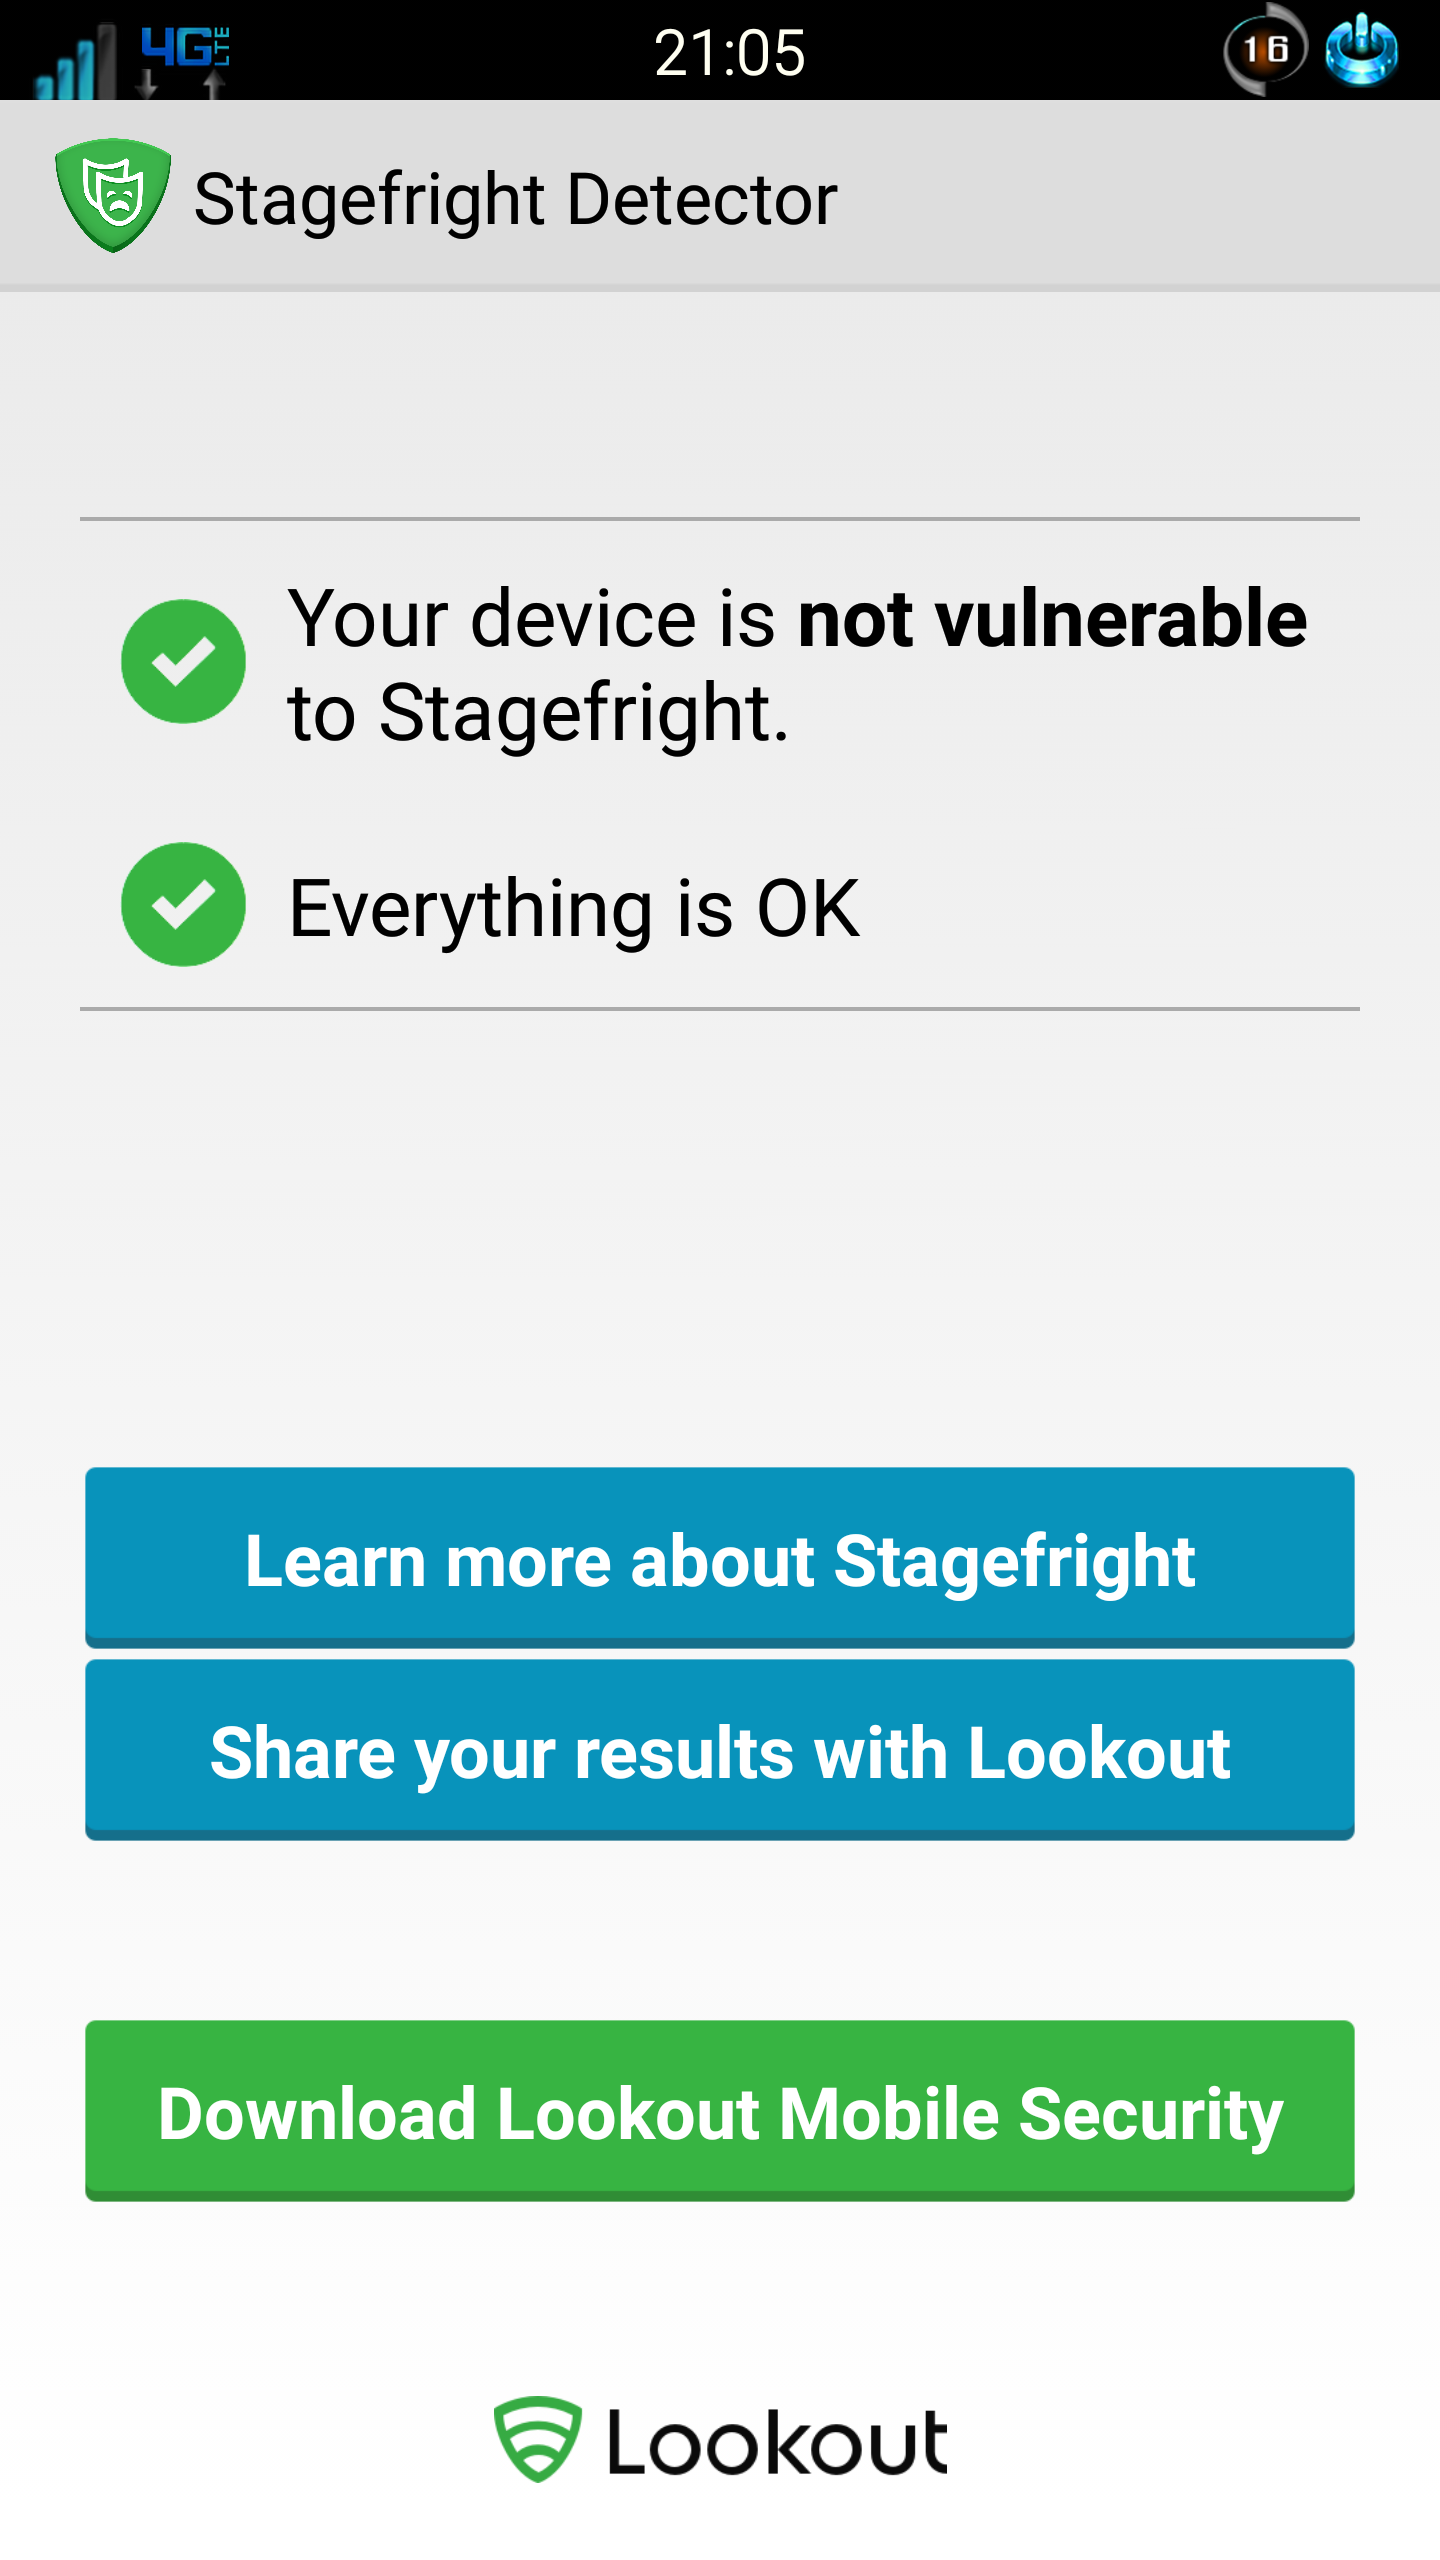Tap the Stagefright Detector shield app icon
Image resolution: width=1440 pixels, height=2560 pixels.
coord(113,196)
